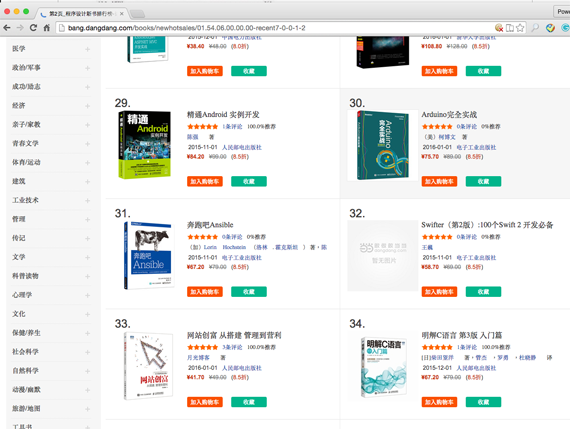This screenshot has width=570, height=429.
Task: Open author 月光博客 link
Action: point(198,357)
